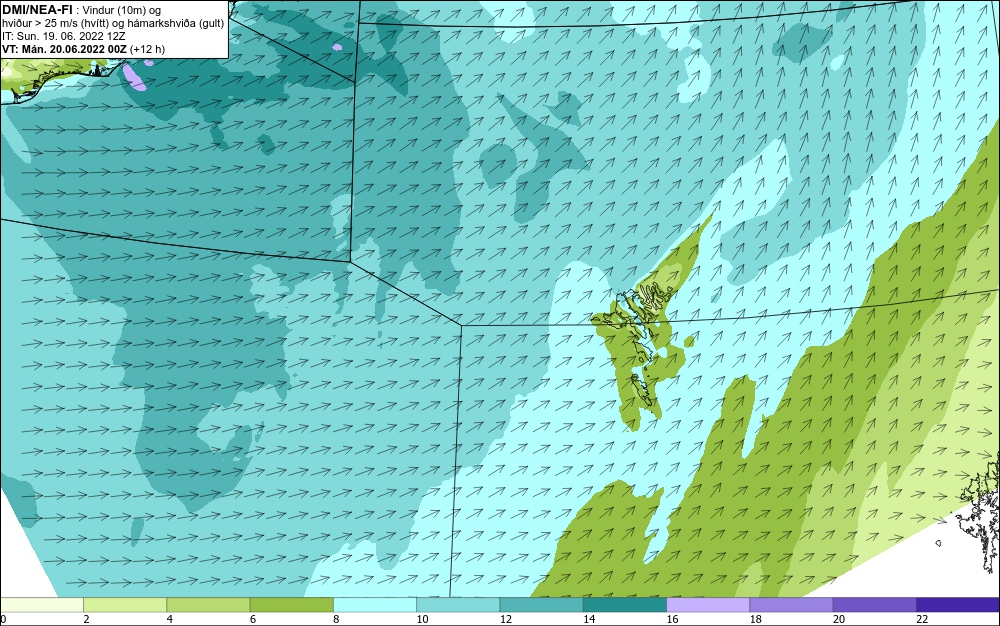
Task: Click the 2–4 m/s light green legend swatch
Action: pyautogui.click(x=125, y=605)
